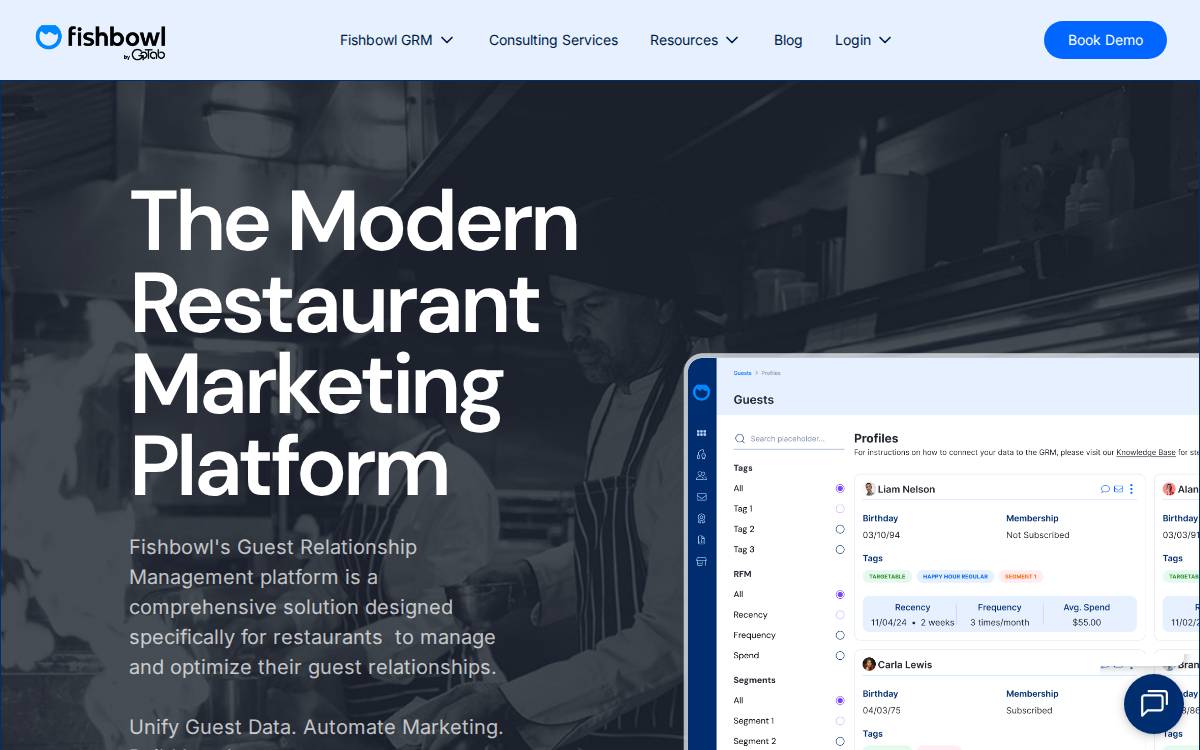The height and width of the screenshot is (750, 1200).
Task: Click the Book Demo button
Action: [1105, 40]
